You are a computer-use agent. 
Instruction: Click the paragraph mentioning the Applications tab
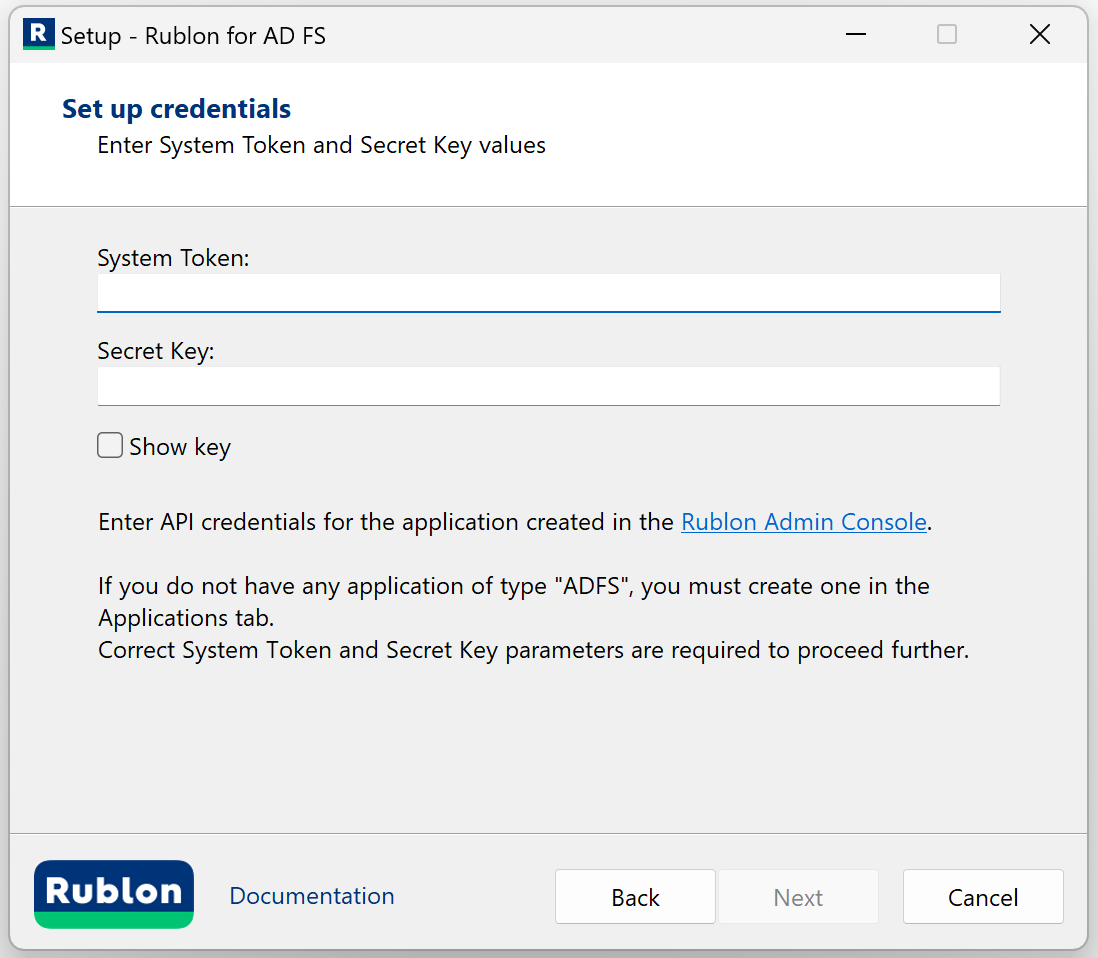513,601
